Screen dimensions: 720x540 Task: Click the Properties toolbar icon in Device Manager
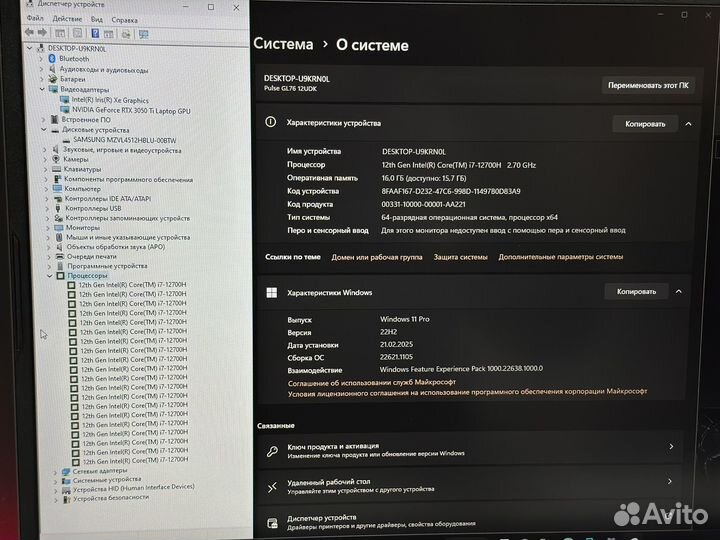(78, 33)
